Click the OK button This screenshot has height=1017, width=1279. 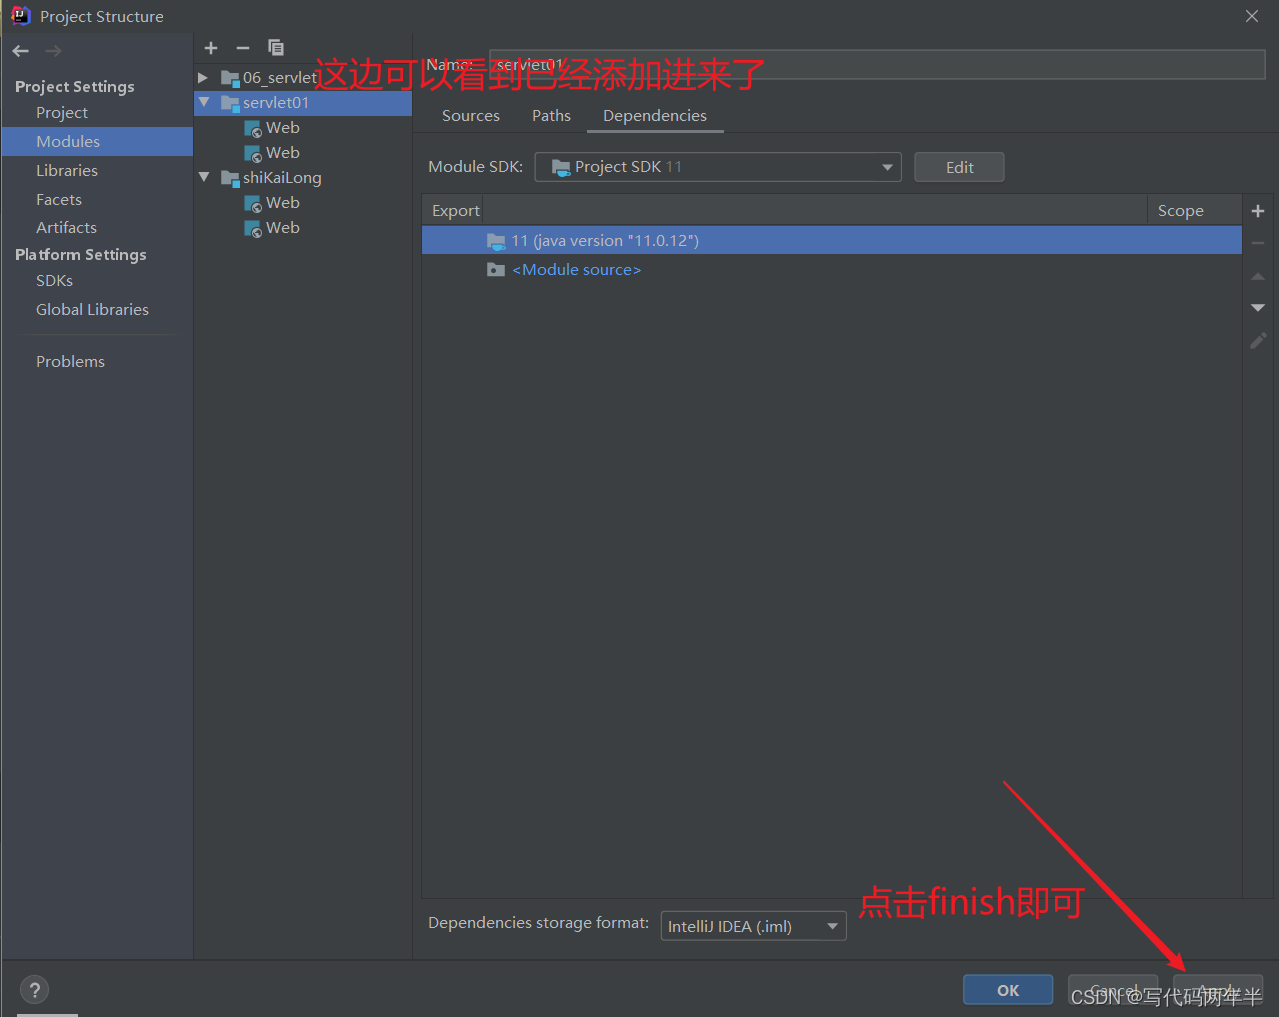point(1008,990)
